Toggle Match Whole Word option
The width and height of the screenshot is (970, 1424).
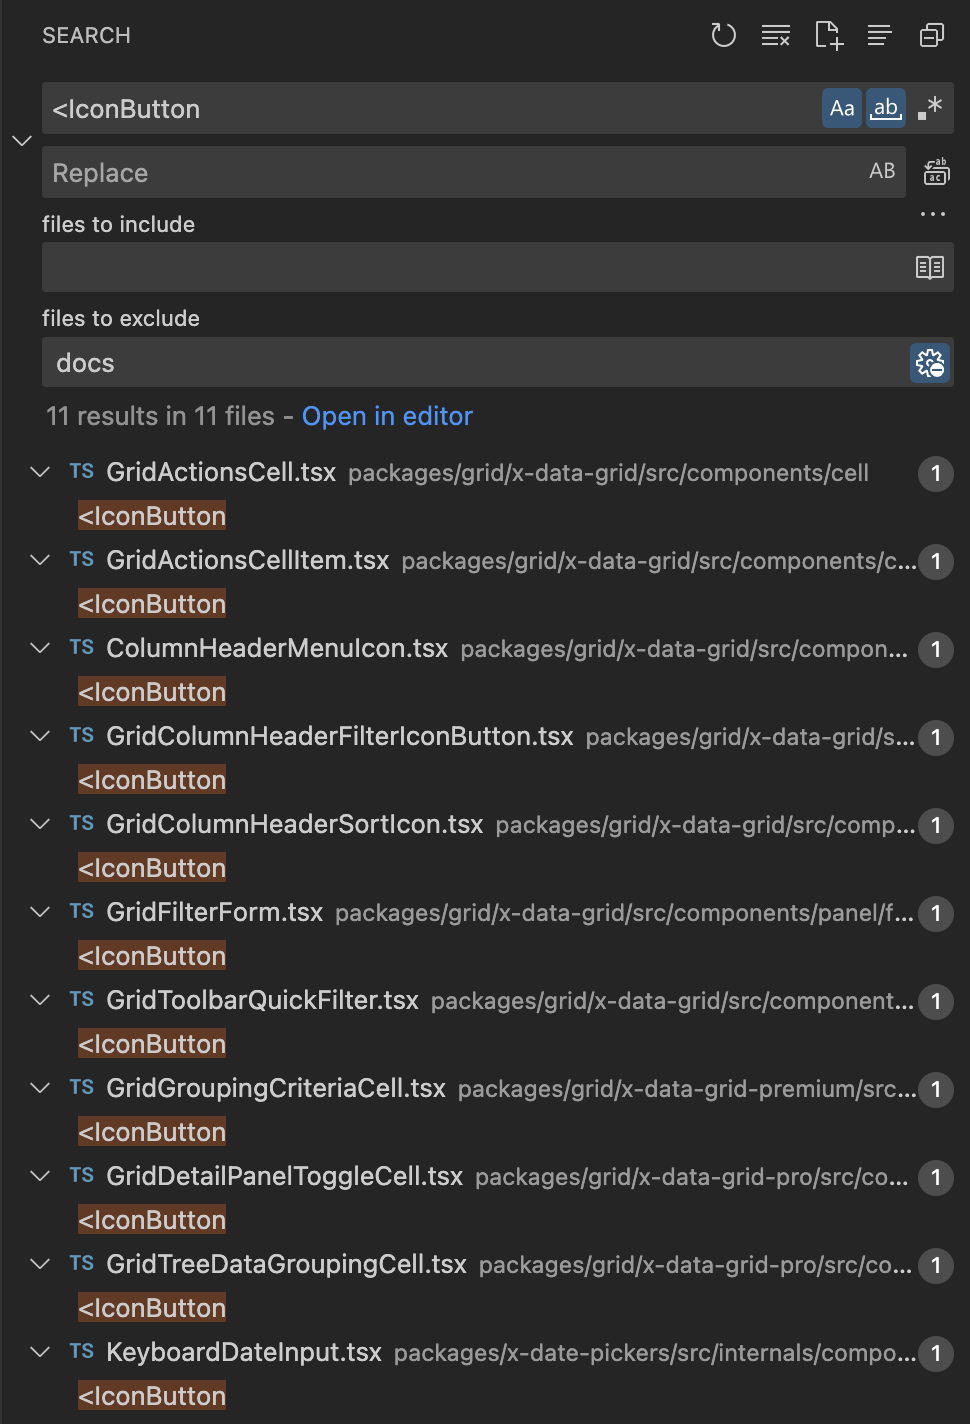pyautogui.click(x=886, y=108)
